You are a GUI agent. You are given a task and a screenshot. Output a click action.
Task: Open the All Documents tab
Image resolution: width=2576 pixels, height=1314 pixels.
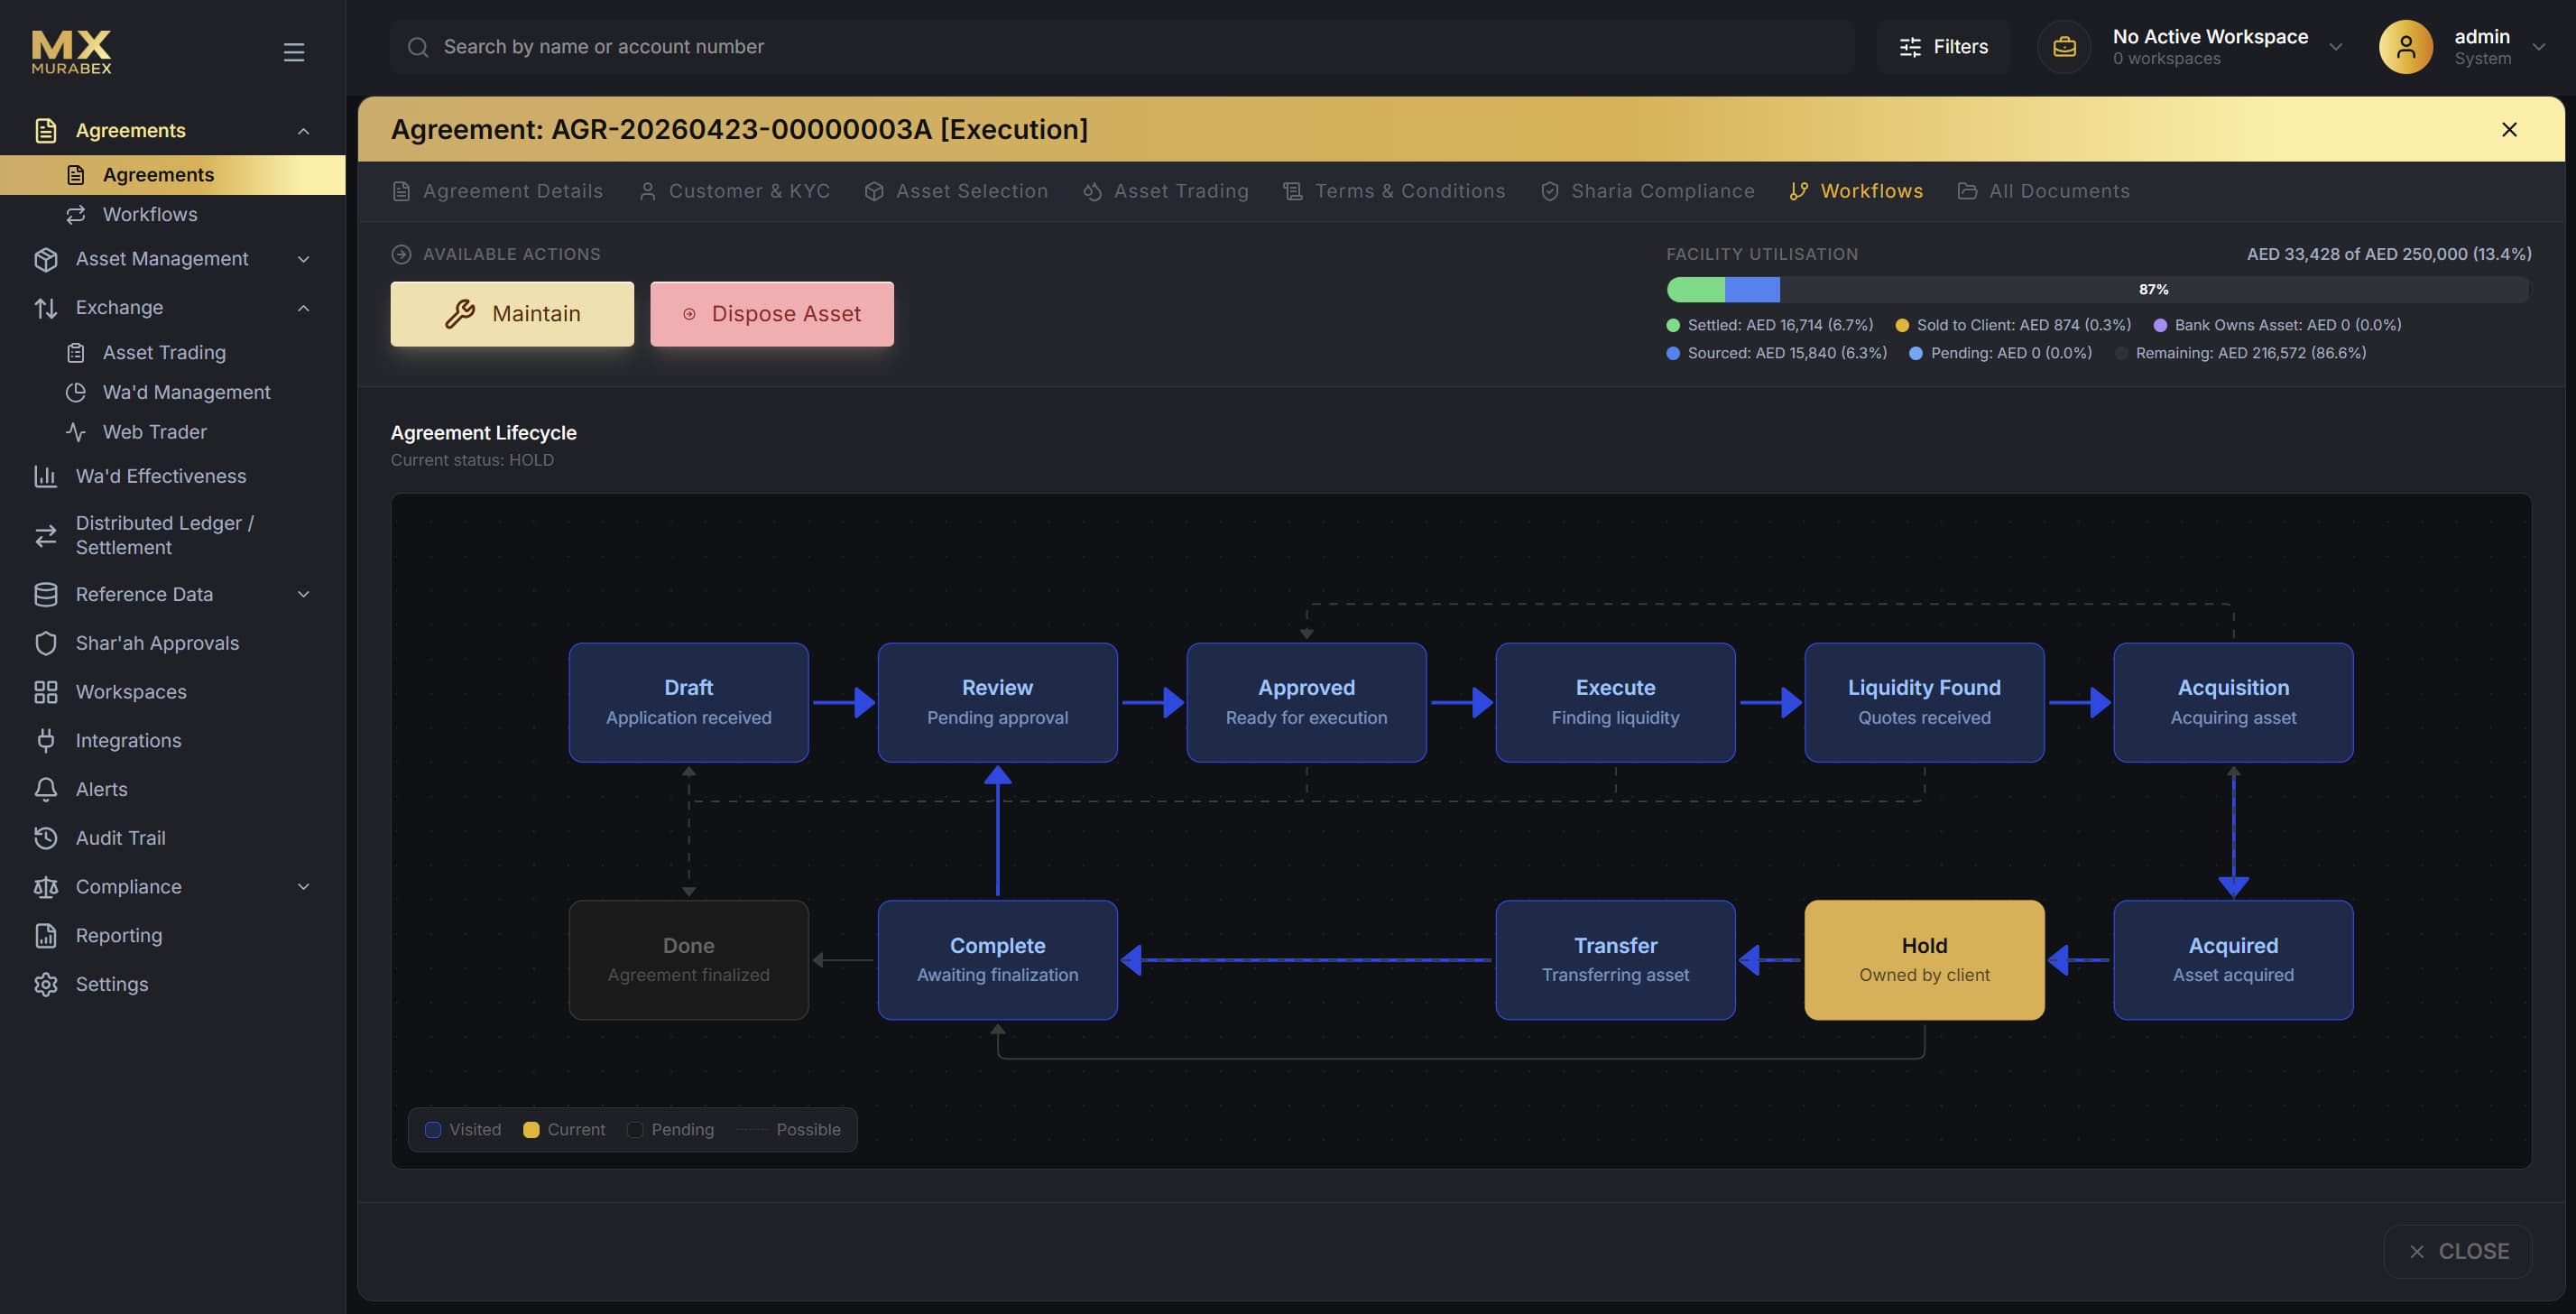(2043, 191)
